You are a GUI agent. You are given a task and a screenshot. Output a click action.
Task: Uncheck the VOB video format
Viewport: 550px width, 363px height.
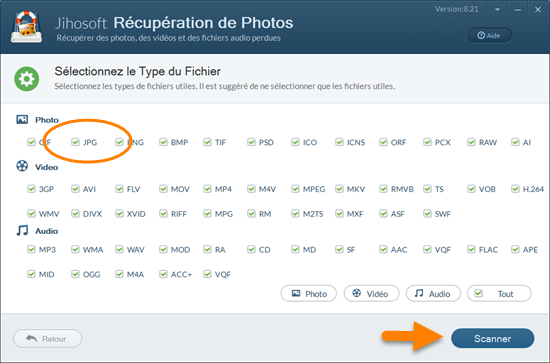[471, 189]
